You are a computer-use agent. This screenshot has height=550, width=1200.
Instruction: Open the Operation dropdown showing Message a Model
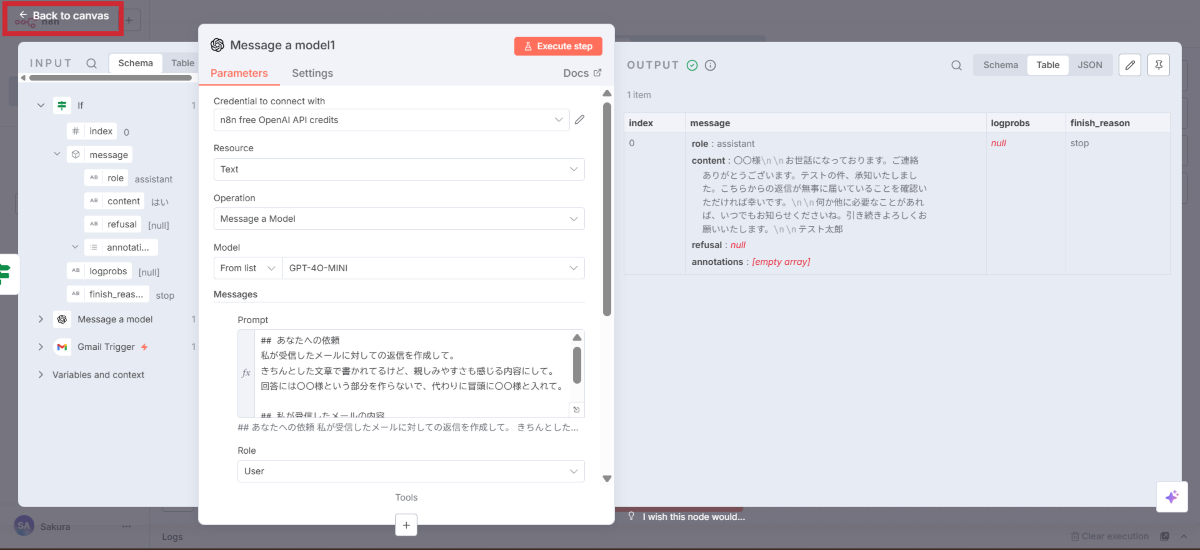(399, 218)
